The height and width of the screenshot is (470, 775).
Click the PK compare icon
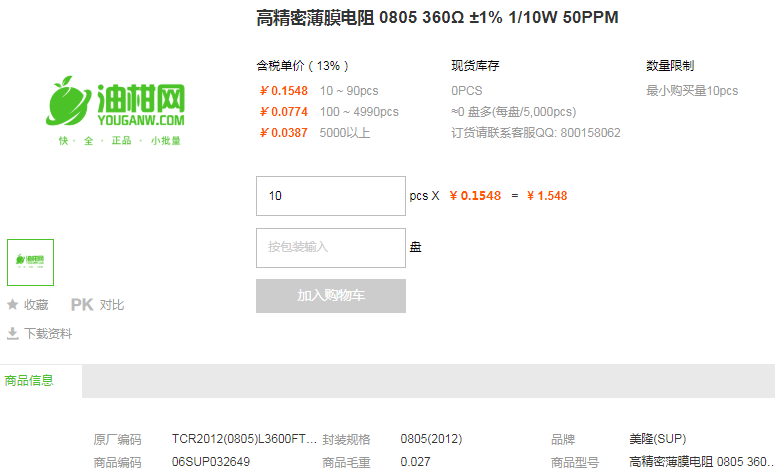(x=82, y=304)
